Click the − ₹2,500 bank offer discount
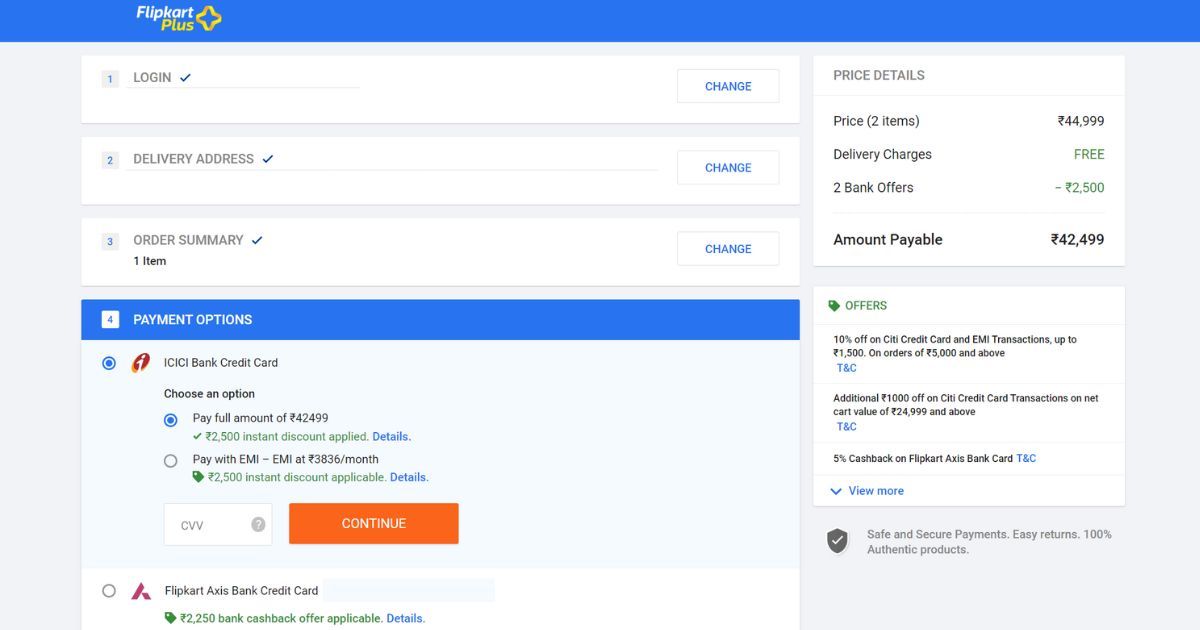 [x=1079, y=187]
